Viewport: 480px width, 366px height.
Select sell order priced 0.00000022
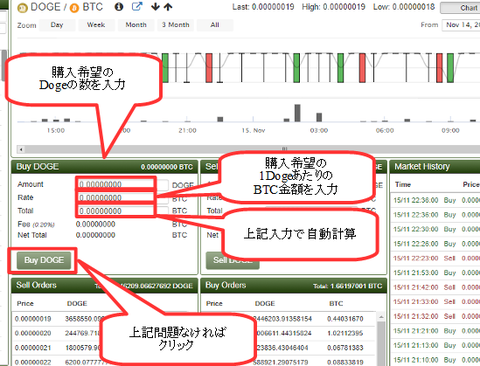(104, 362)
